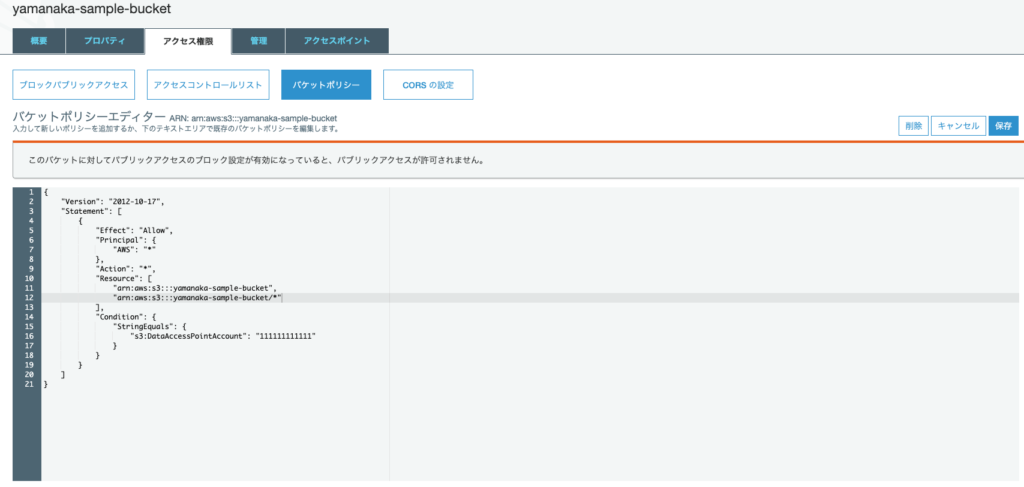Image resolution: width=1024 pixels, height=487 pixels.
Task: Switch to the プロパティ tab
Action: (105, 41)
